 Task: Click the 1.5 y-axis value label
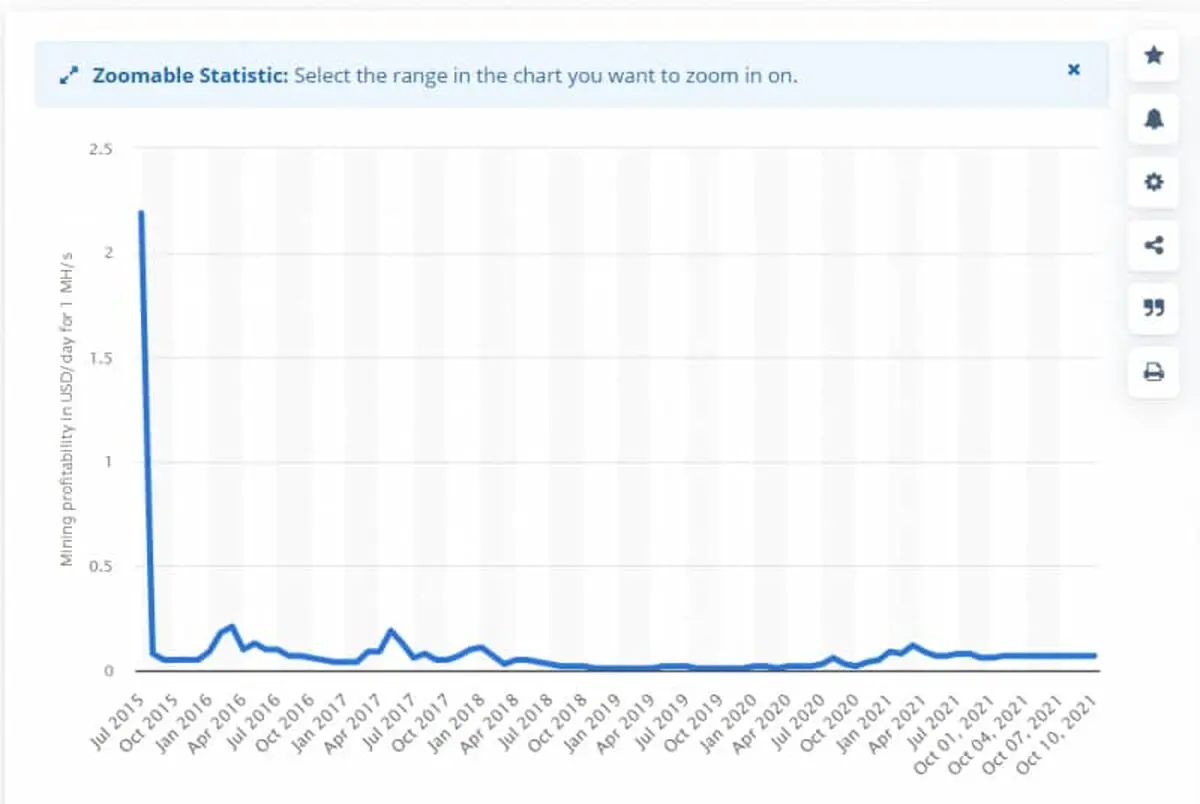point(102,357)
